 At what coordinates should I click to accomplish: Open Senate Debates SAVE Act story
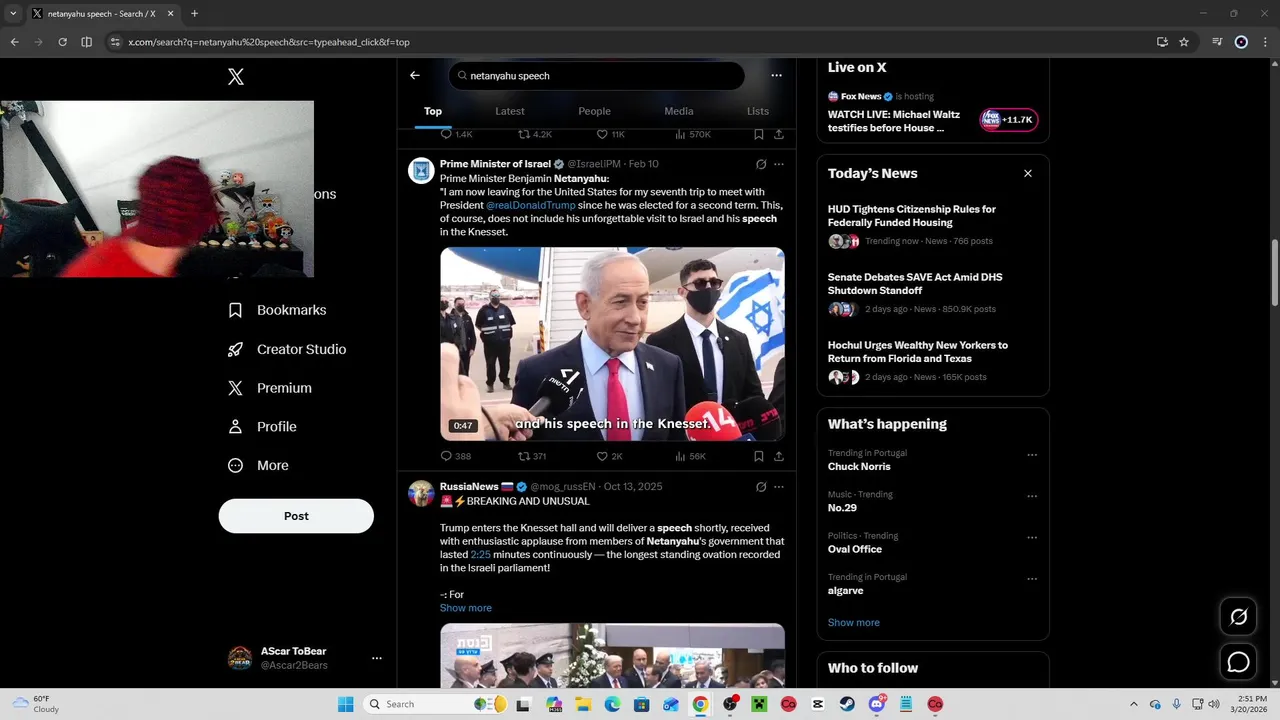click(915, 284)
